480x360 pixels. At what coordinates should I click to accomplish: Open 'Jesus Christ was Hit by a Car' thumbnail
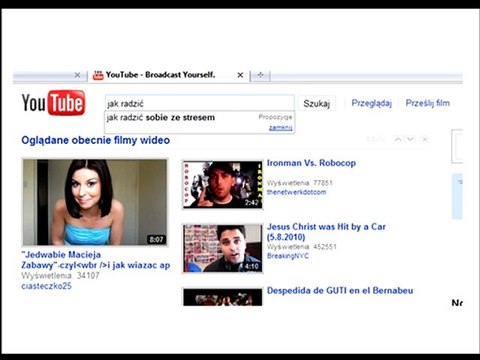223,248
